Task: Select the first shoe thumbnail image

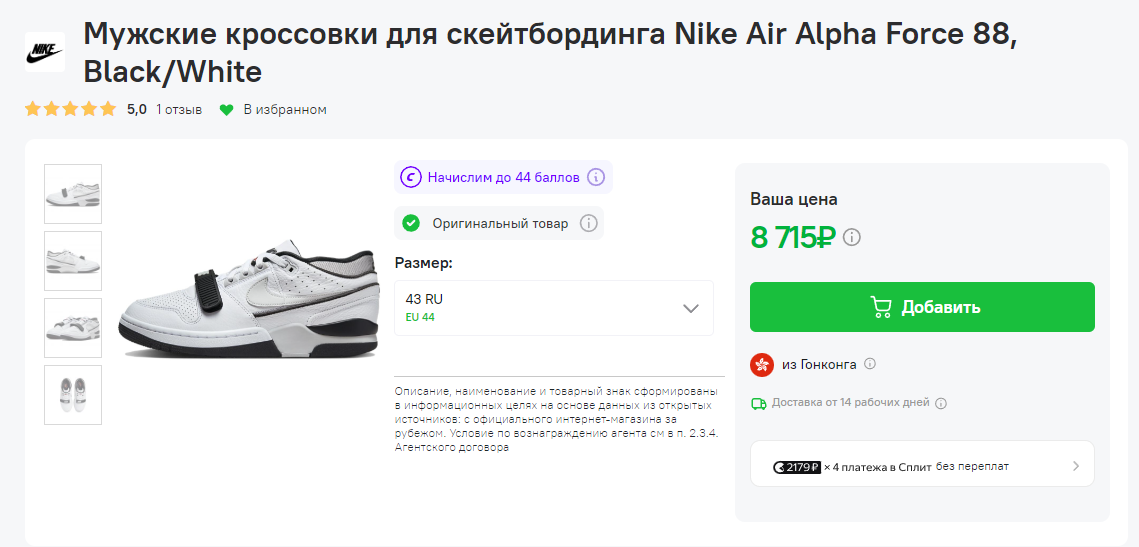Action: [73, 193]
